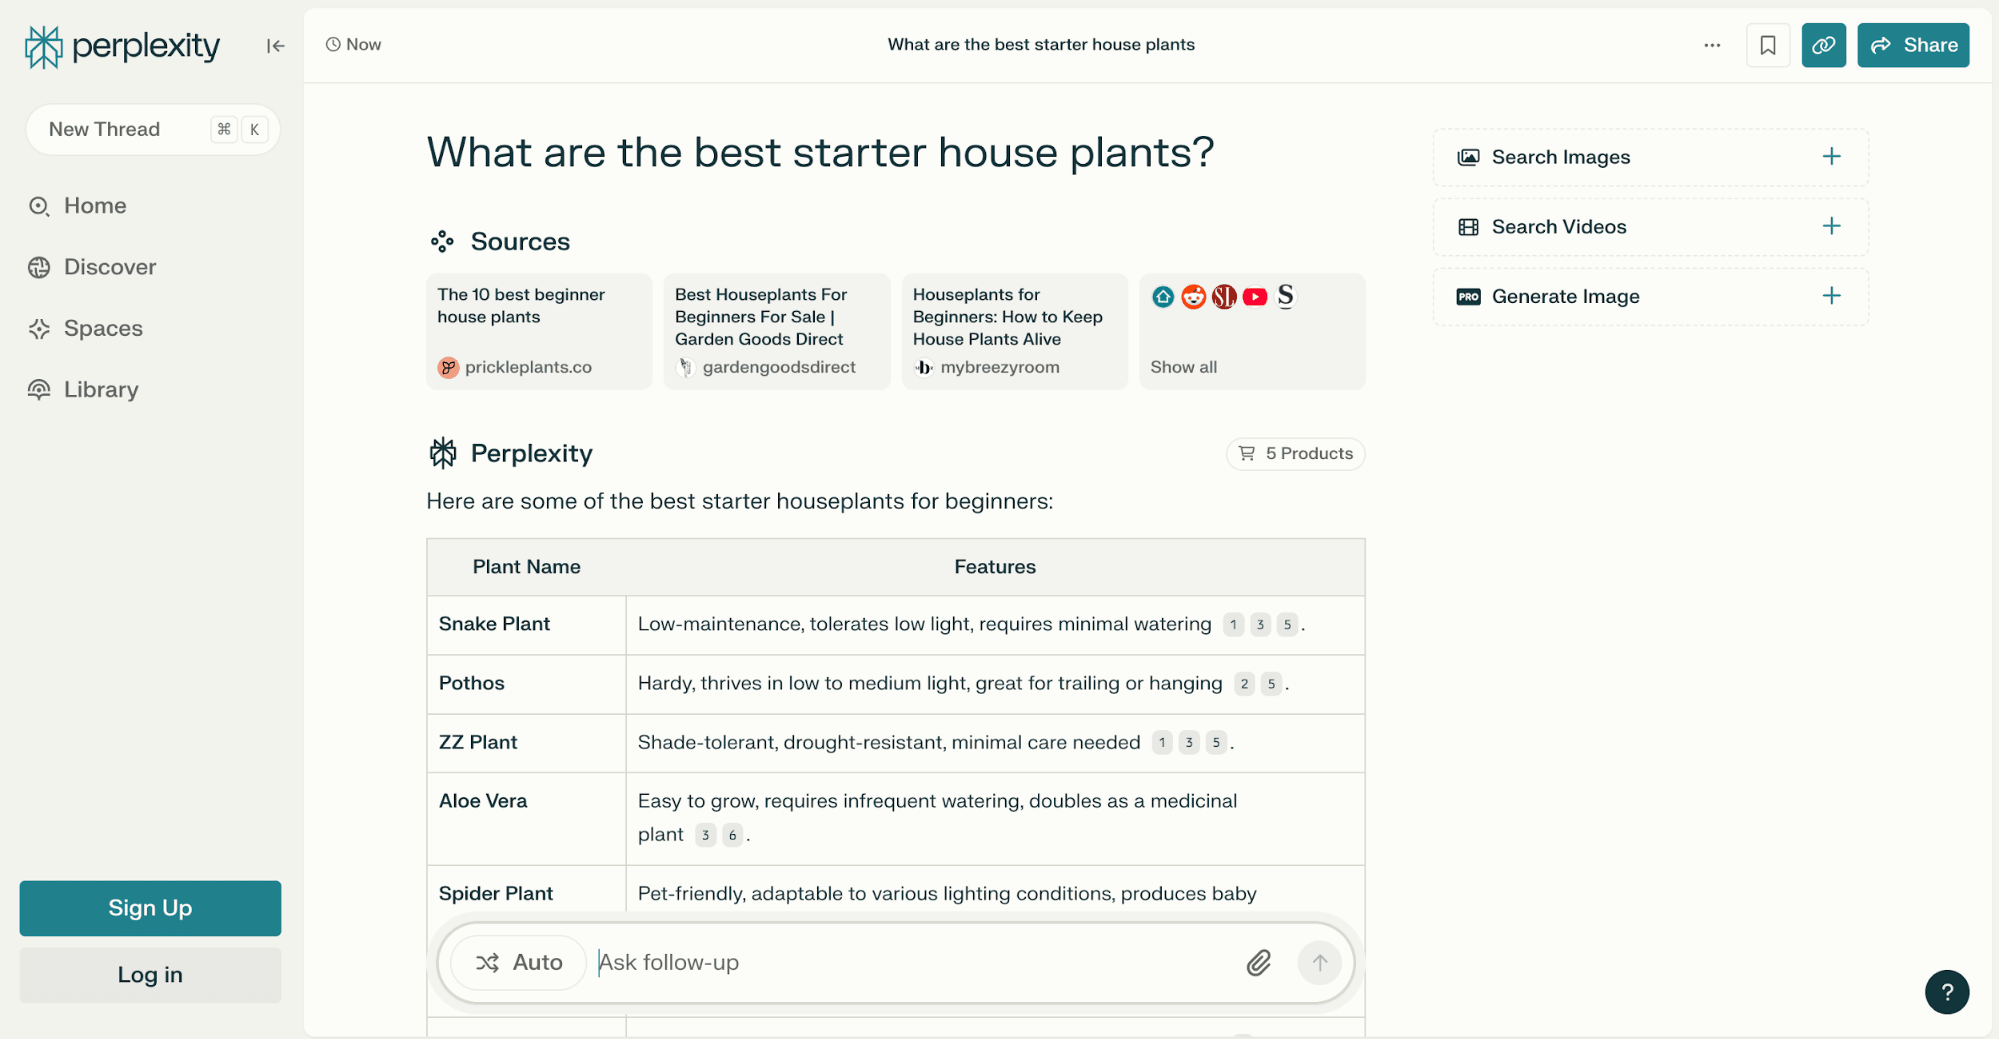Click the Search Images picture icon

click(1468, 157)
